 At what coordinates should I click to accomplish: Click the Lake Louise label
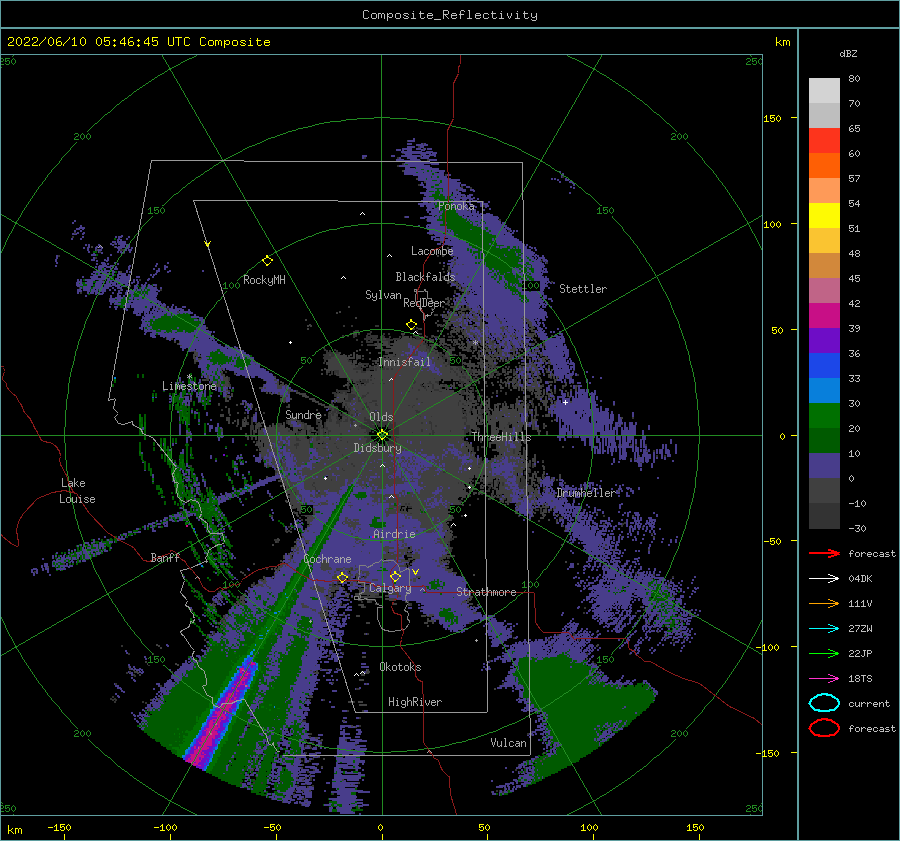click(x=78, y=491)
